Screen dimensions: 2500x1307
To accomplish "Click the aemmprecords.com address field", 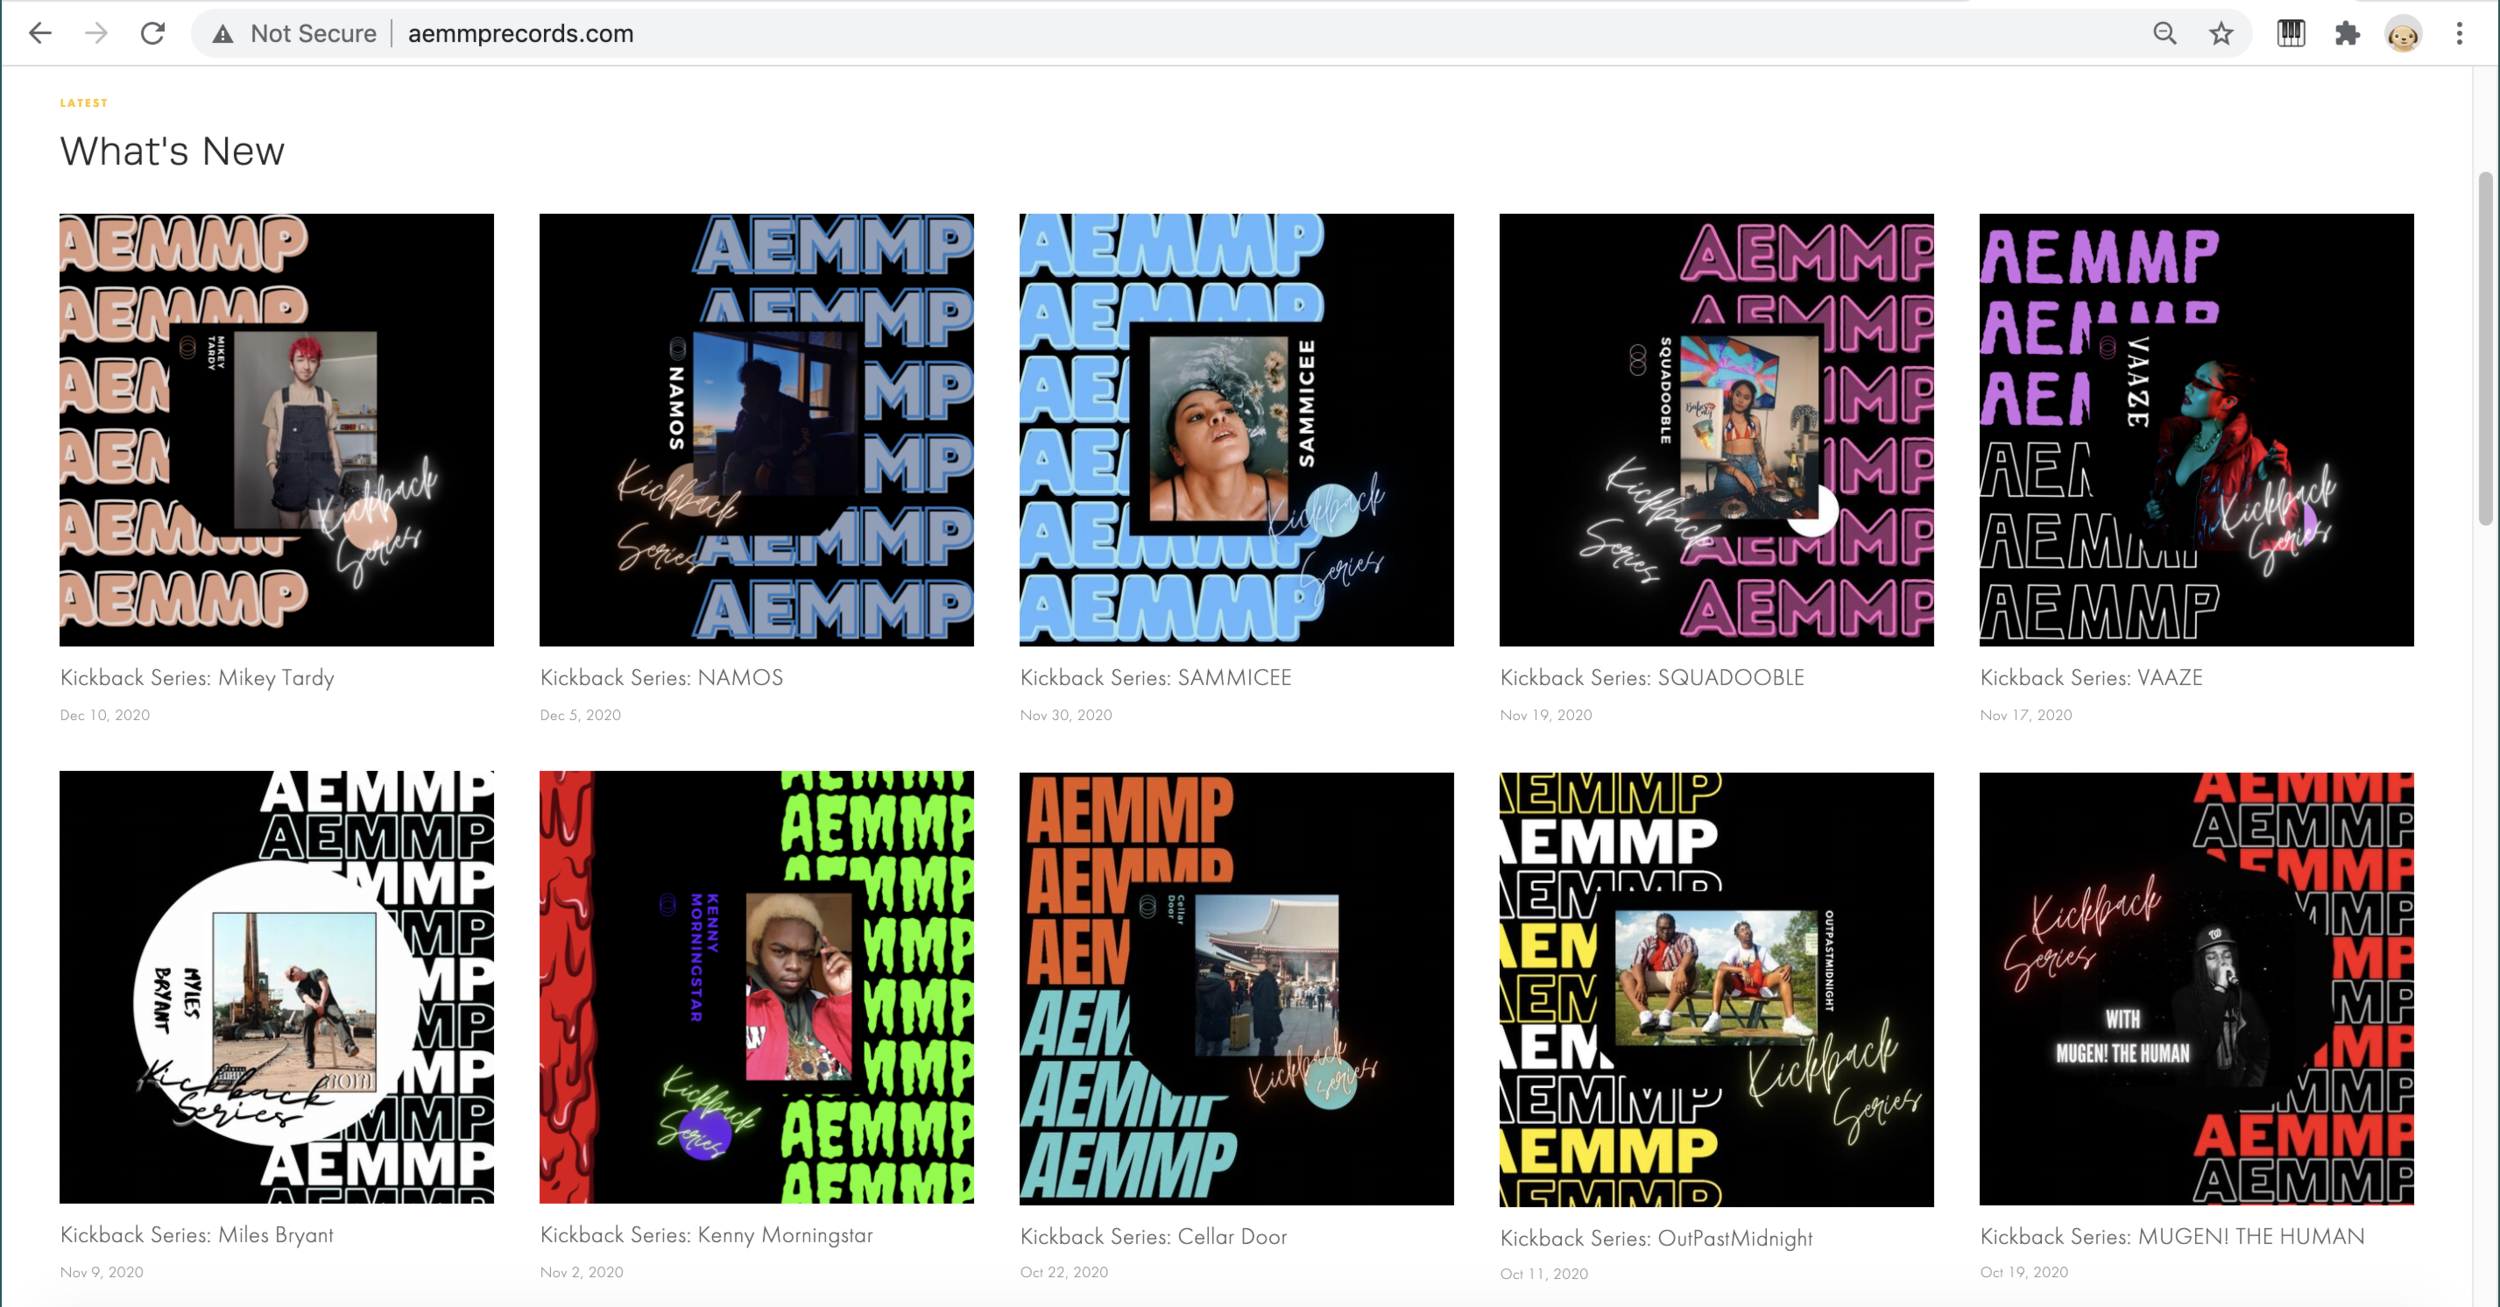I will coord(520,33).
